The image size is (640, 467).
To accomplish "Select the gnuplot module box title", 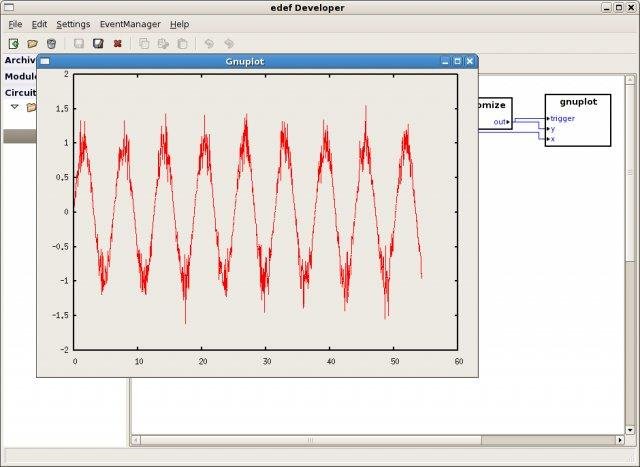I will tap(578, 102).
